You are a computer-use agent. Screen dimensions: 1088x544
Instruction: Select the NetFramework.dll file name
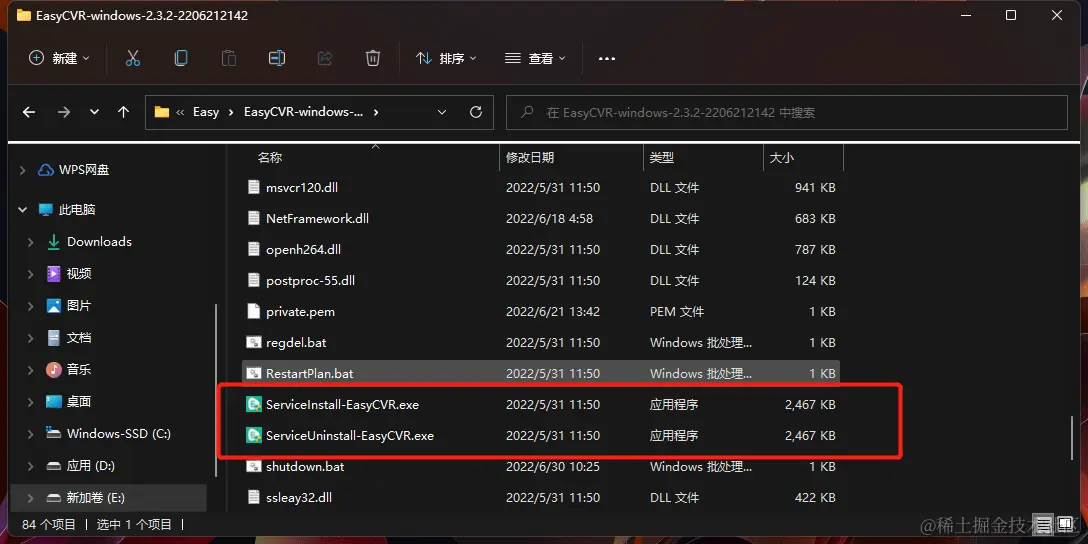(317, 219)
